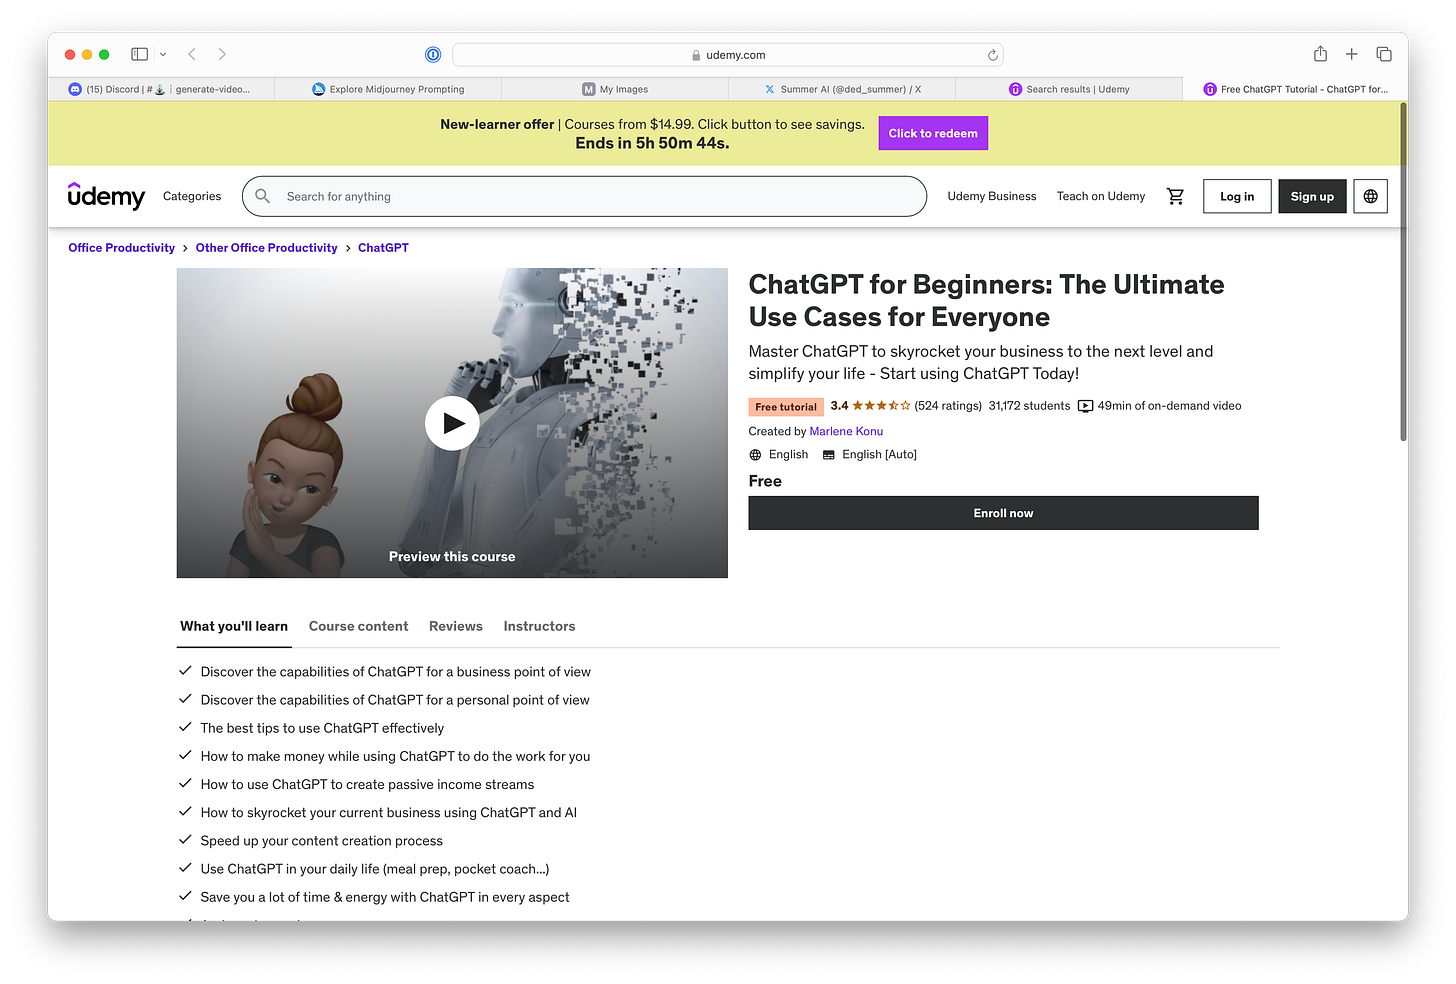Screen dimensions: 1456x984
Task: Switch to the My Images tab
Action: click(x=615, y=89)
